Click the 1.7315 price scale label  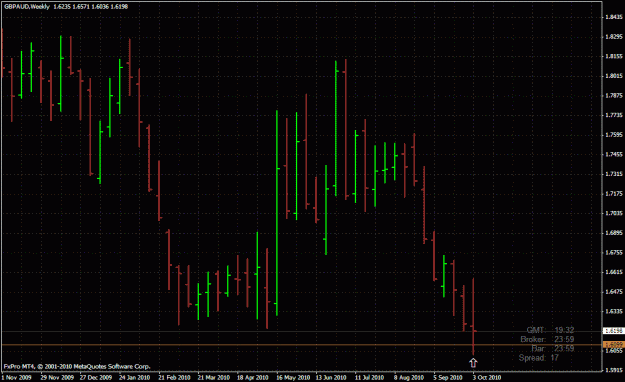[x=613, y=174]
